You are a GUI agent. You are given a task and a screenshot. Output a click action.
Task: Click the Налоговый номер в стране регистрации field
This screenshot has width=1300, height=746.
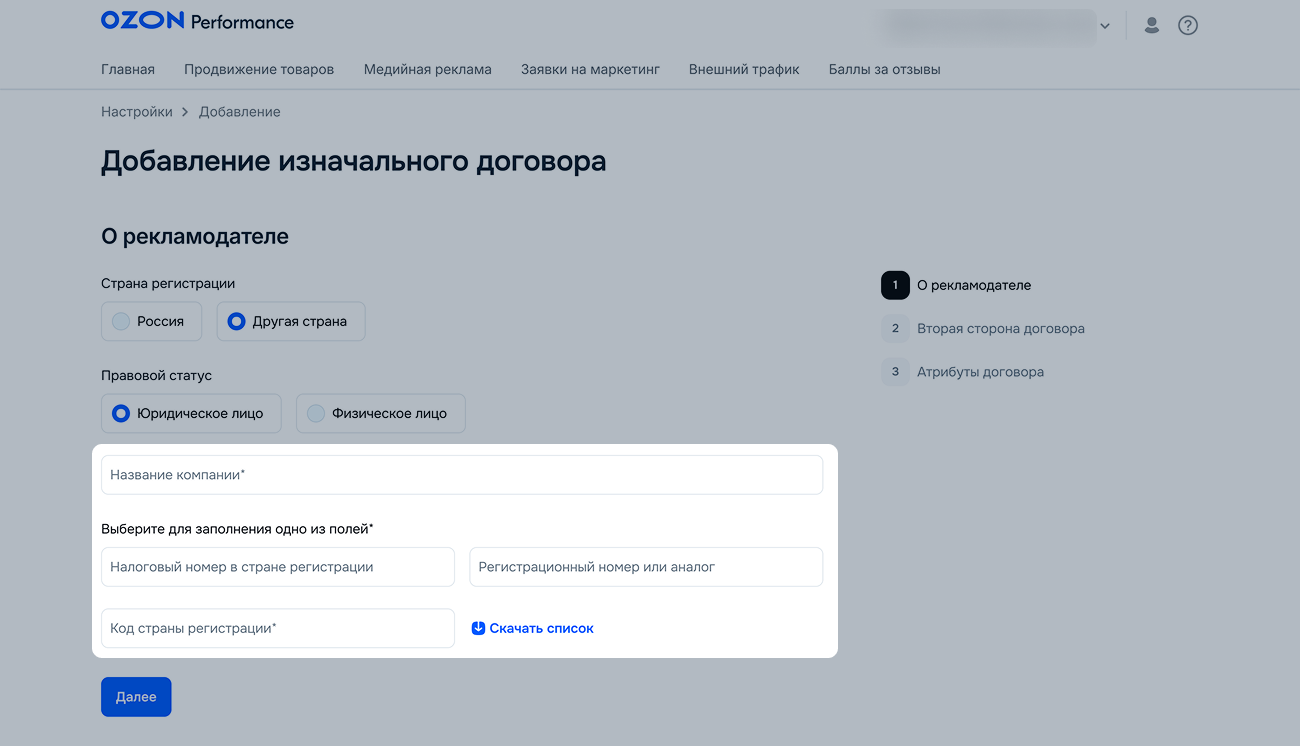coord(277,567)
